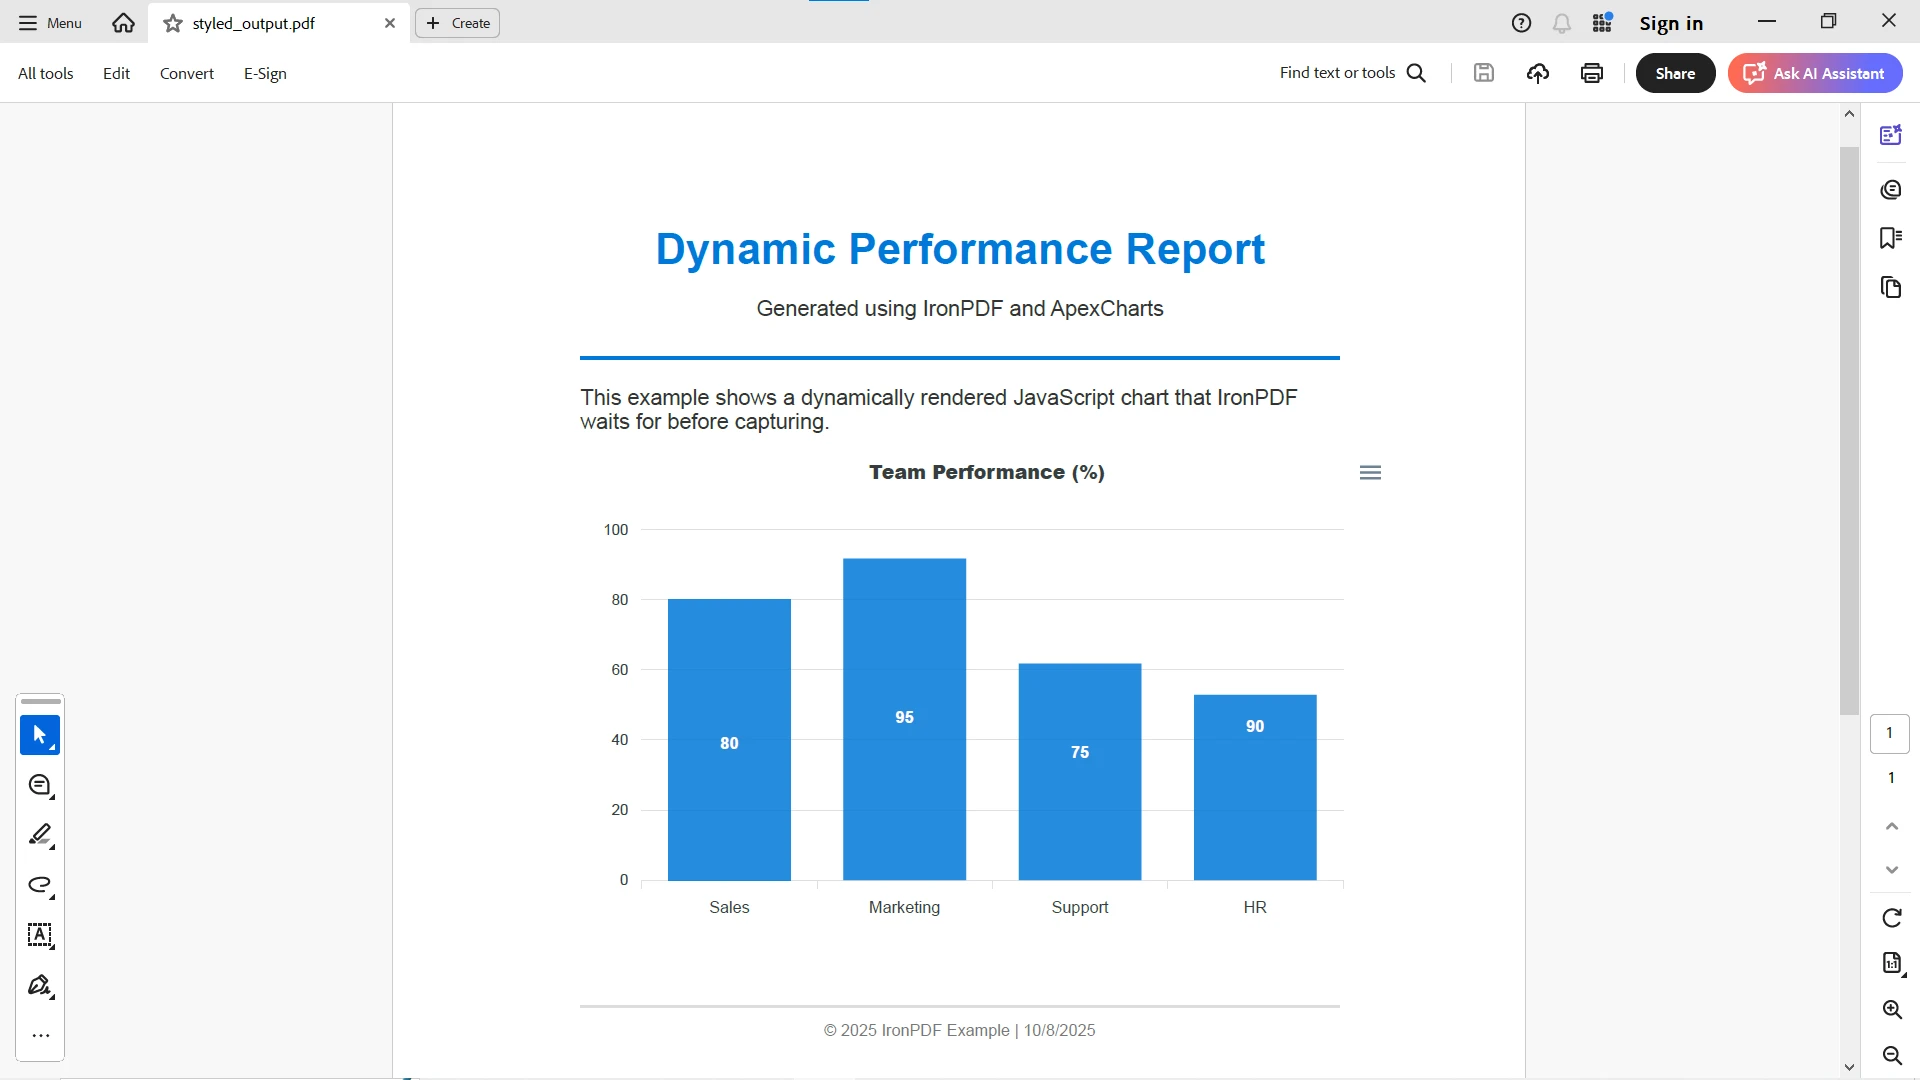Star the styled_output.pdf tab
1920x1080 pixels.
click(173, 23)
